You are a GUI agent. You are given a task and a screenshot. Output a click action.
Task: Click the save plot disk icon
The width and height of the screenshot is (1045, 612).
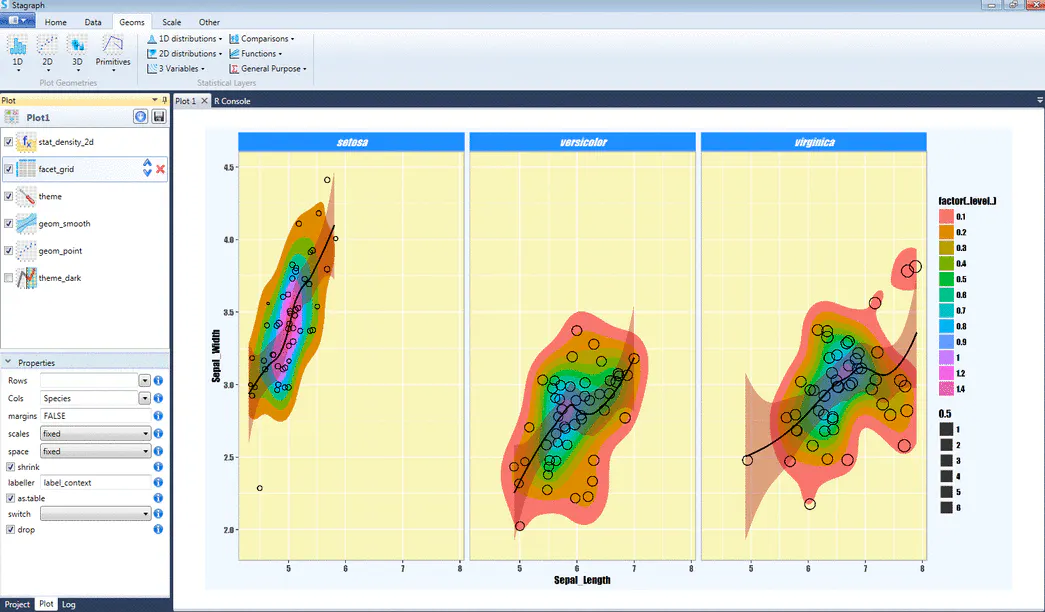[x=159, y=117]
